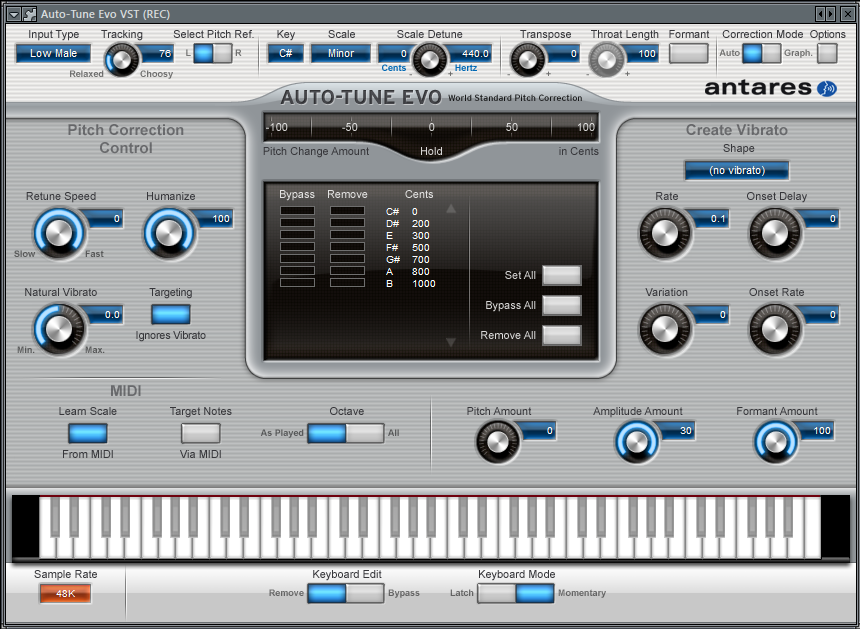Click the Throat Length knob

pos(607,60)
